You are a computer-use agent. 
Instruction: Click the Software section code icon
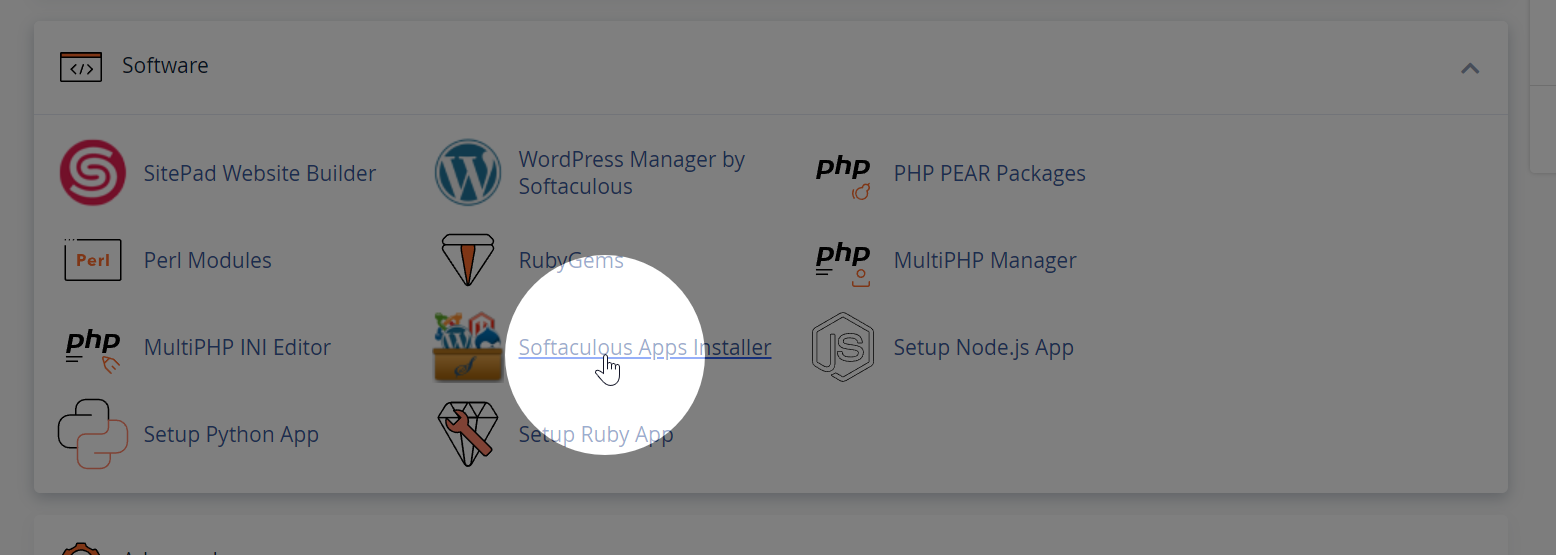click(81, 66)
